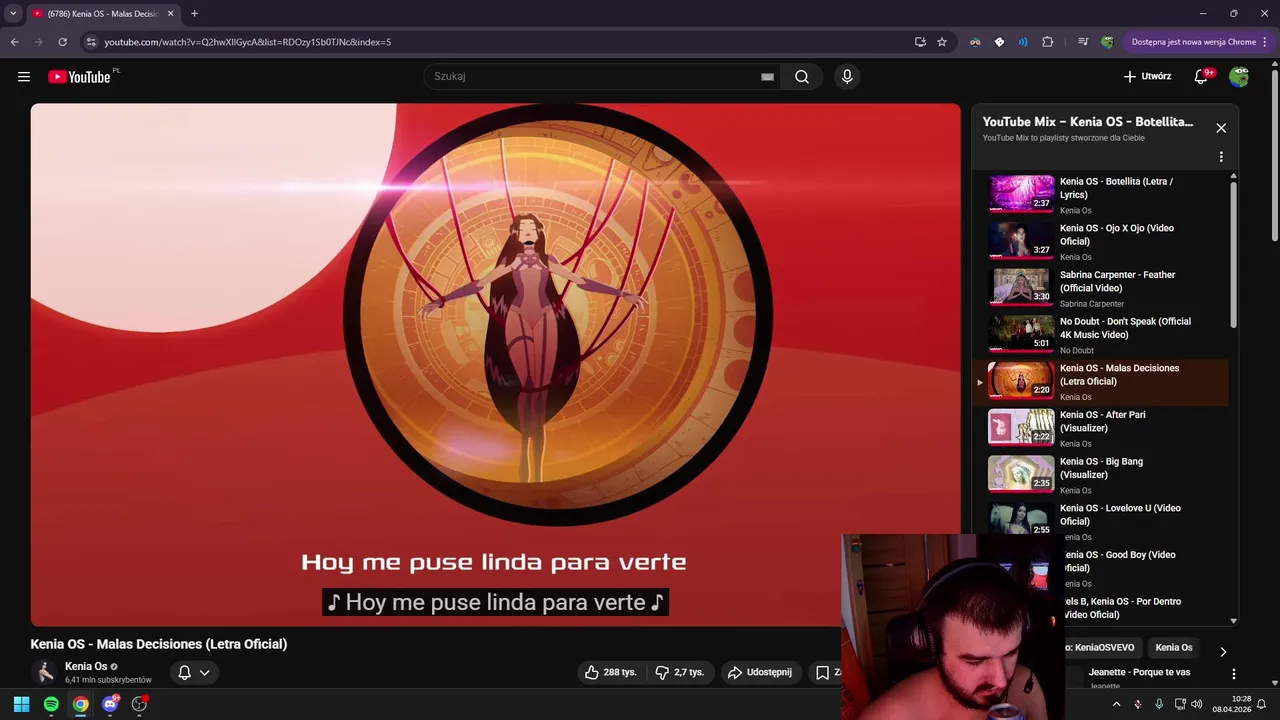The height and width of the screenshot is (720, 1280).
Task: Open the blue sound waves extension
Action: [1023, 42]
